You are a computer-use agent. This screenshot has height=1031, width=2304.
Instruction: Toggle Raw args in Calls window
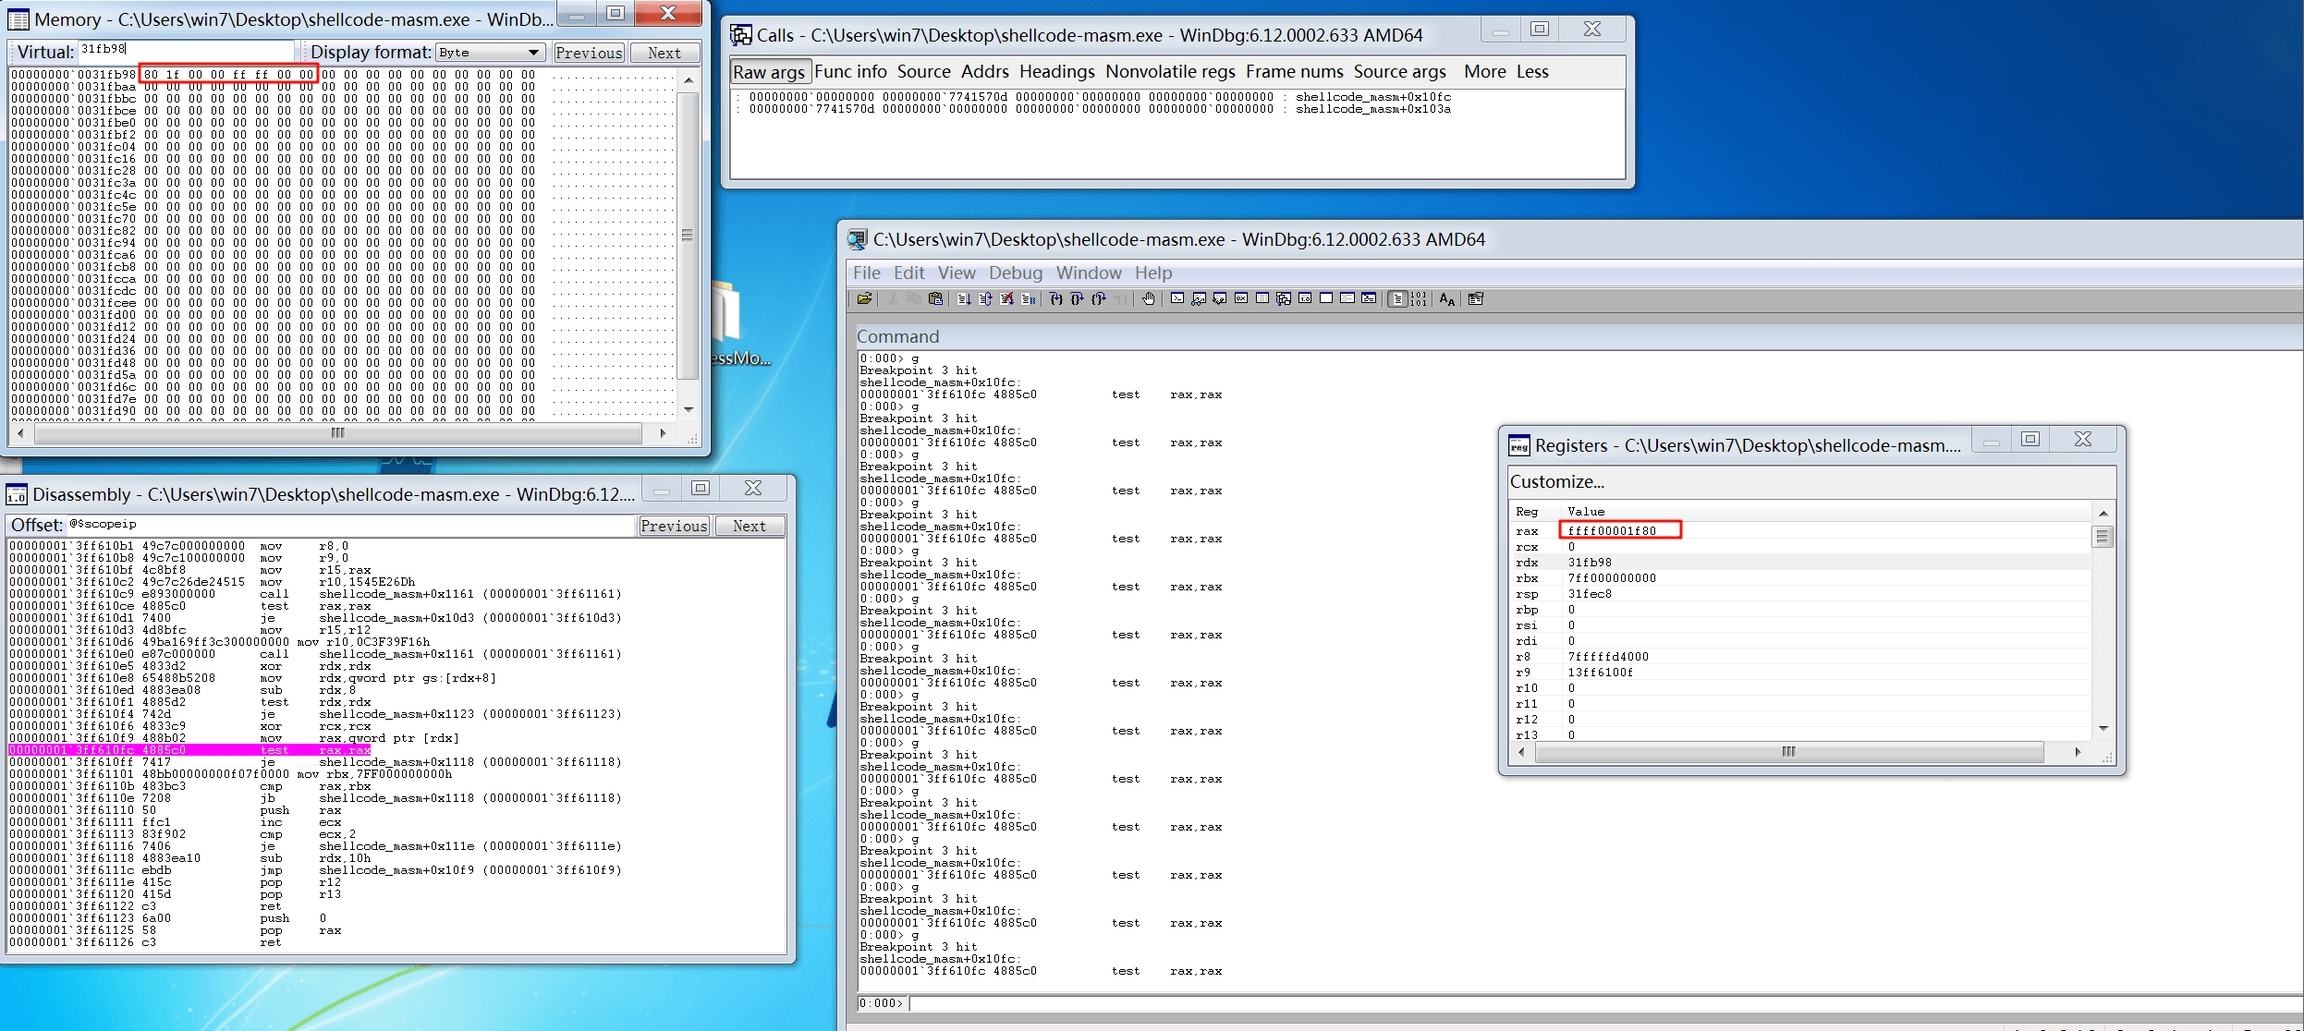(768, 72)
